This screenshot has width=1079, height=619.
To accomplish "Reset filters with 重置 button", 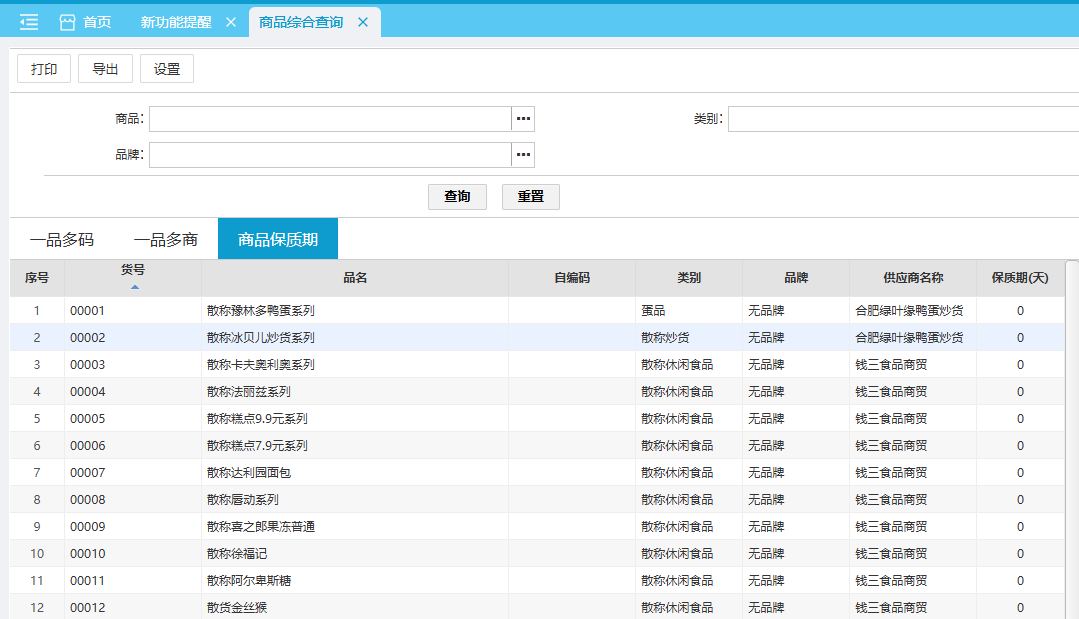I will pyautogui.click(x=530, y=196).
